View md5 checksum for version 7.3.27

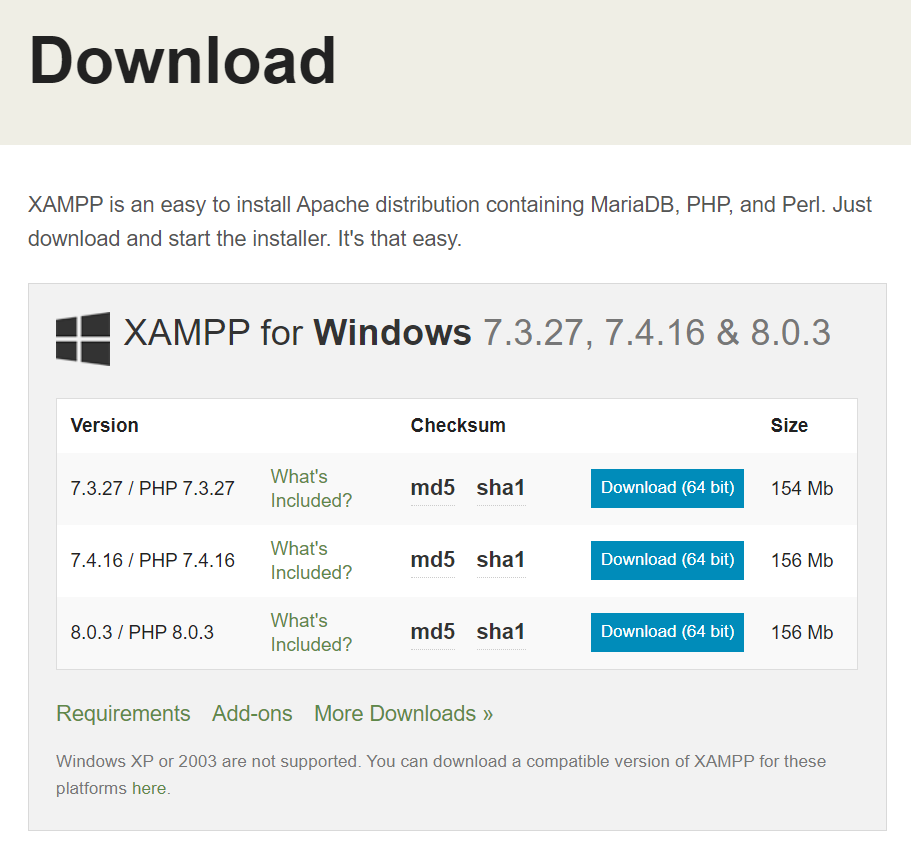pyautogui.click(x=432, y=488)
